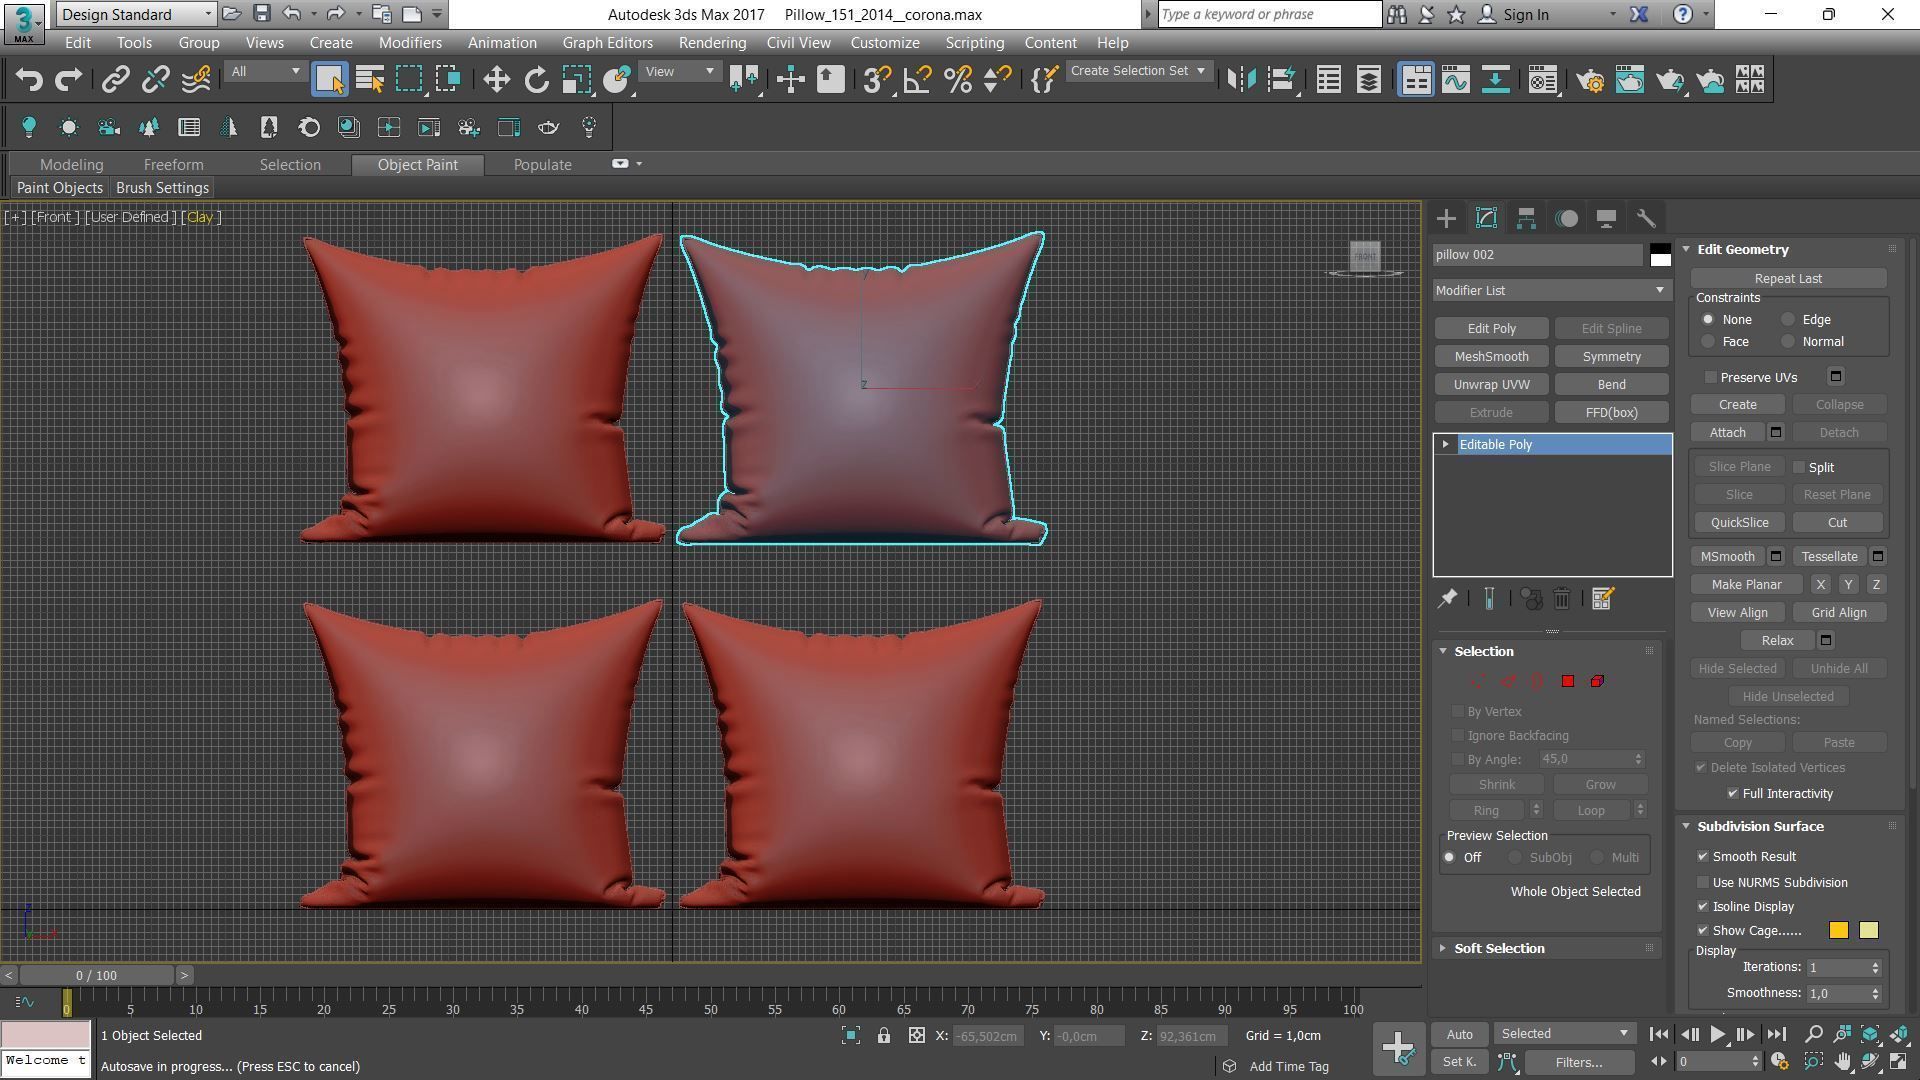Switch to the Utilities command panel
Image resolution: width=1920 pixels, height=1080 pixels.
coord(1646,218)
